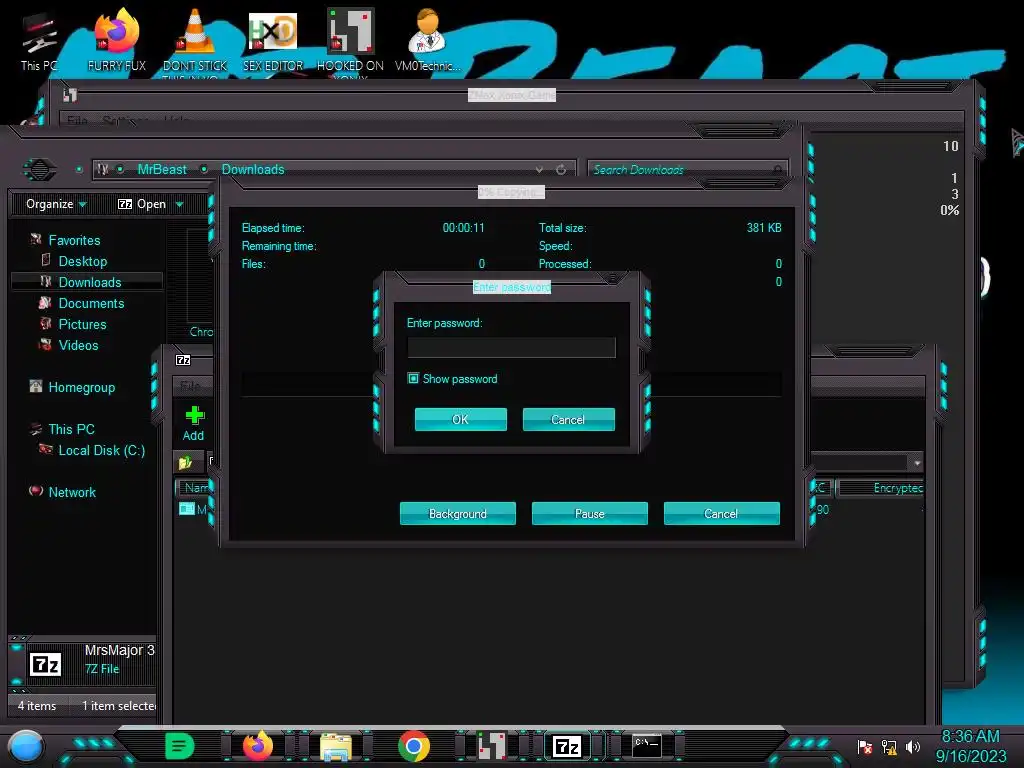The image size is (1024, 768).
Task: Click the Enter password input field
Action: 511,347
